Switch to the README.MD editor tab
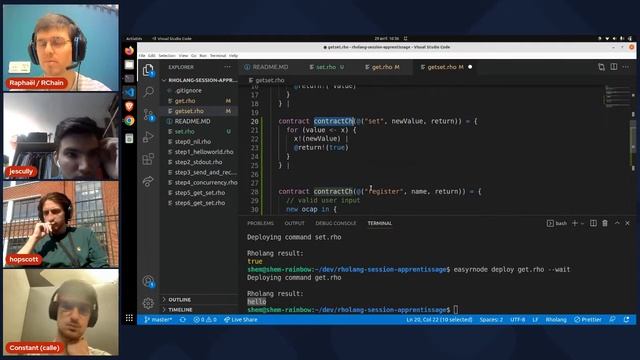Viewport: 640px width, 360px height. (266, 67)
